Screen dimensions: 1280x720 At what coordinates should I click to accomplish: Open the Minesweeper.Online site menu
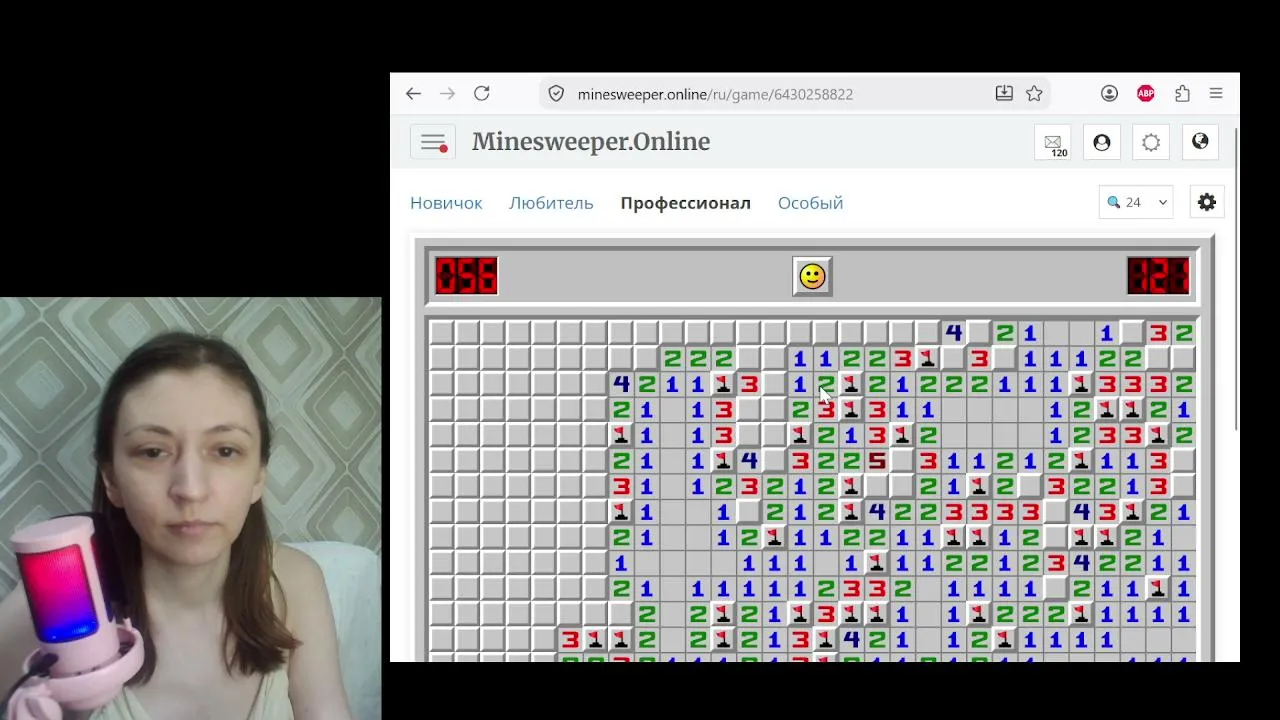433,142
